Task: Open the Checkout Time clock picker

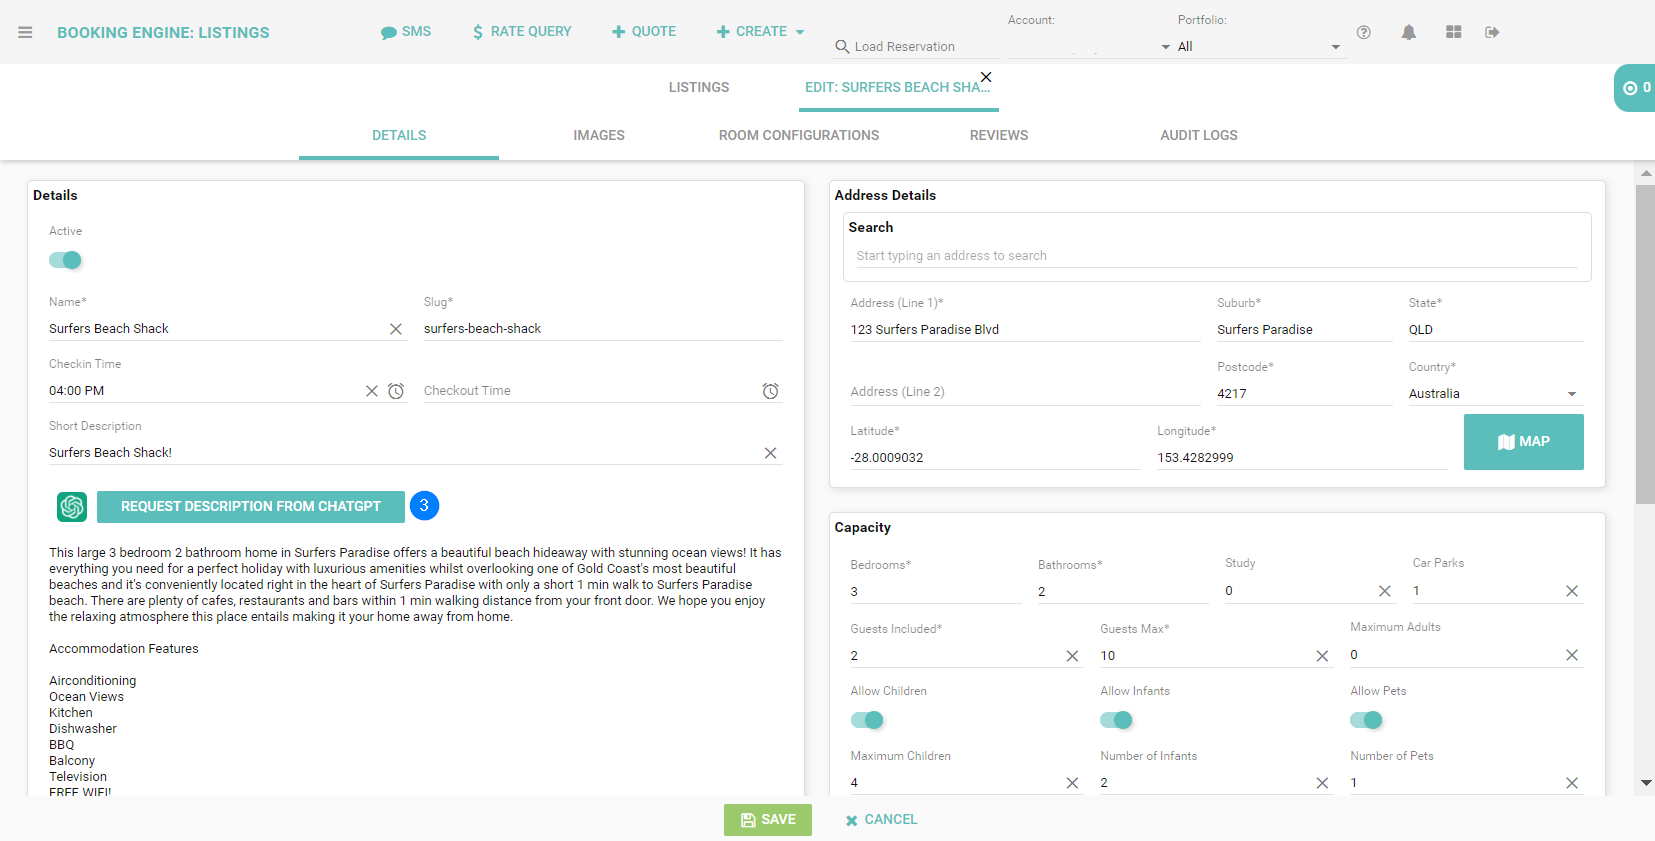Action: pyautogui.click(x=770, y=391)
